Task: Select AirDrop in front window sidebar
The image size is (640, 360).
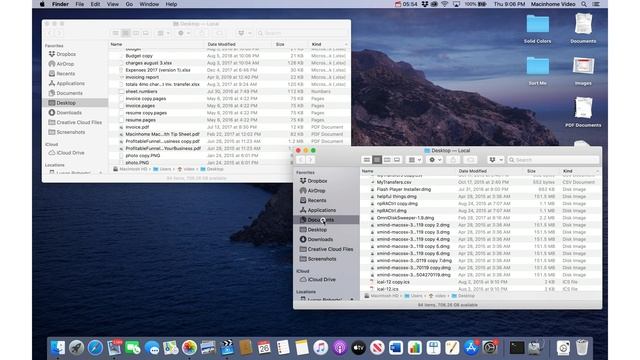Action: pos(316,191)
